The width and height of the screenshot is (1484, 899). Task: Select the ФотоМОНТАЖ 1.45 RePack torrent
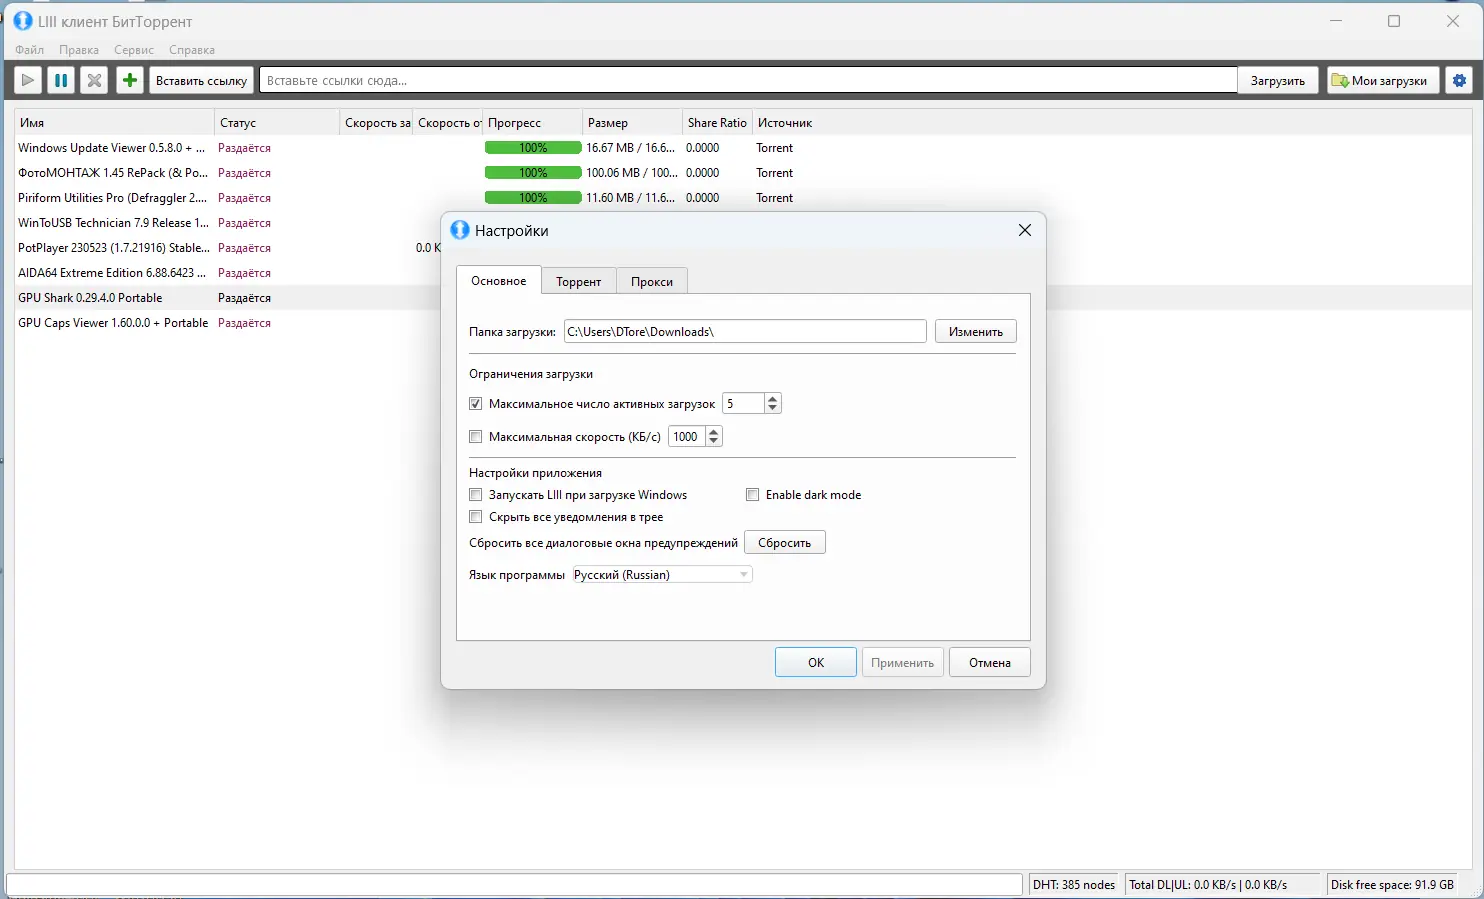point(113,173)
